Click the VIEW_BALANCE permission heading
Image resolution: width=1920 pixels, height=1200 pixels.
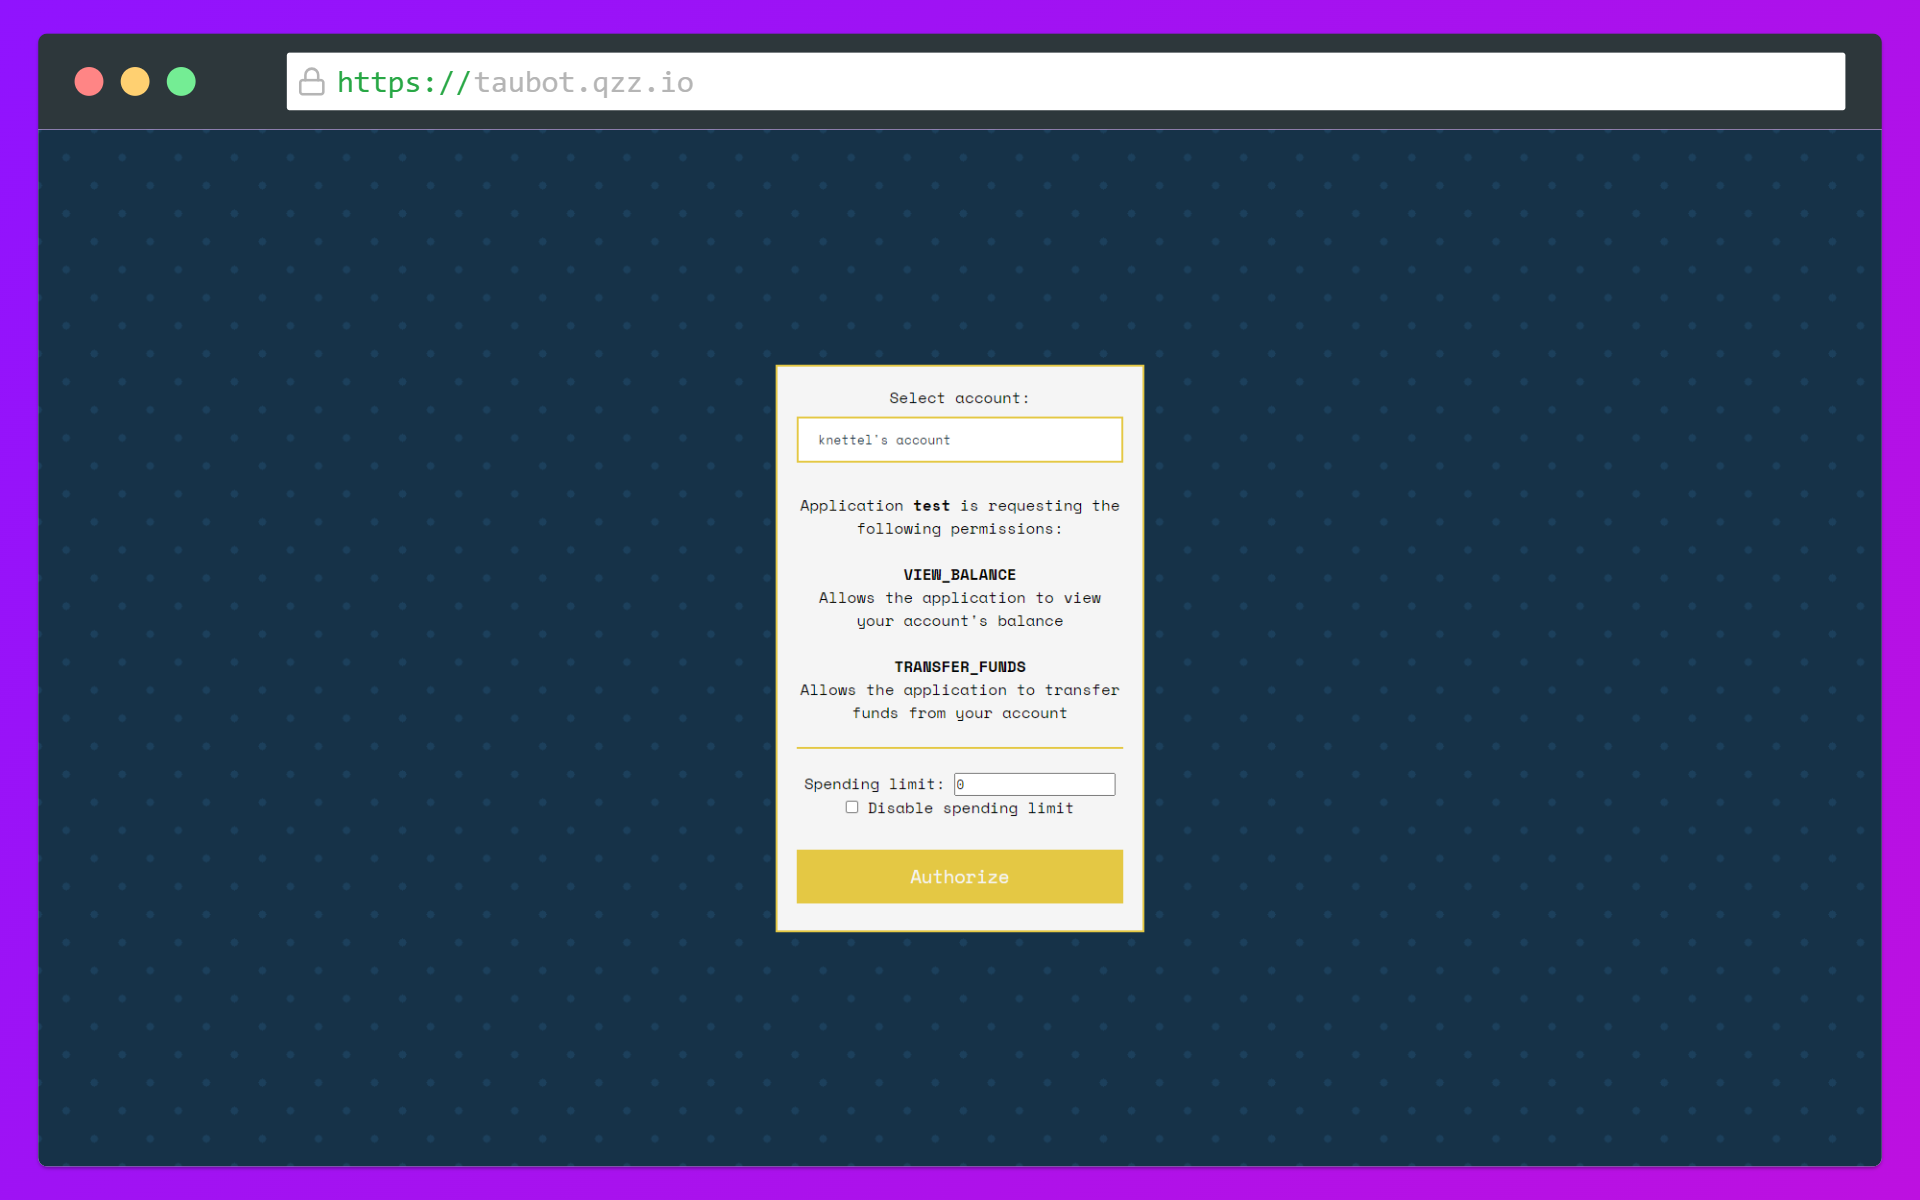click(x=959, y=575)
